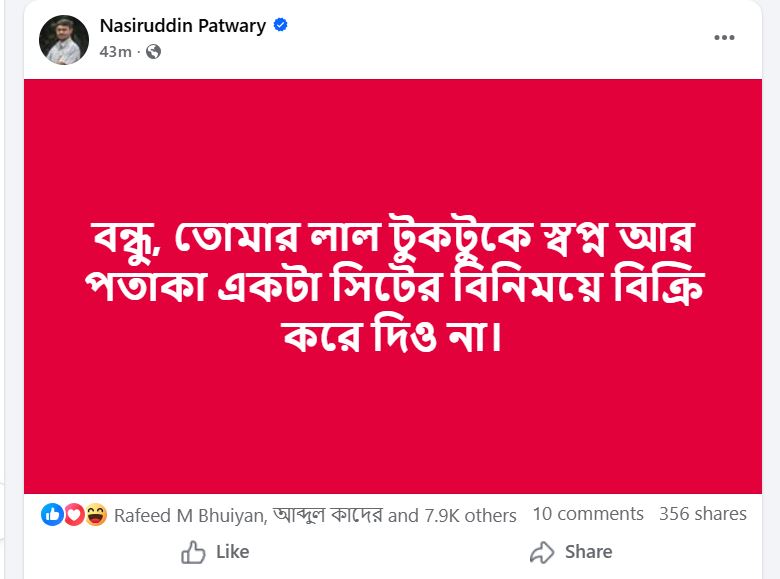View the 10 comments
Screen dimensions: 780x579
pos(588,514)
